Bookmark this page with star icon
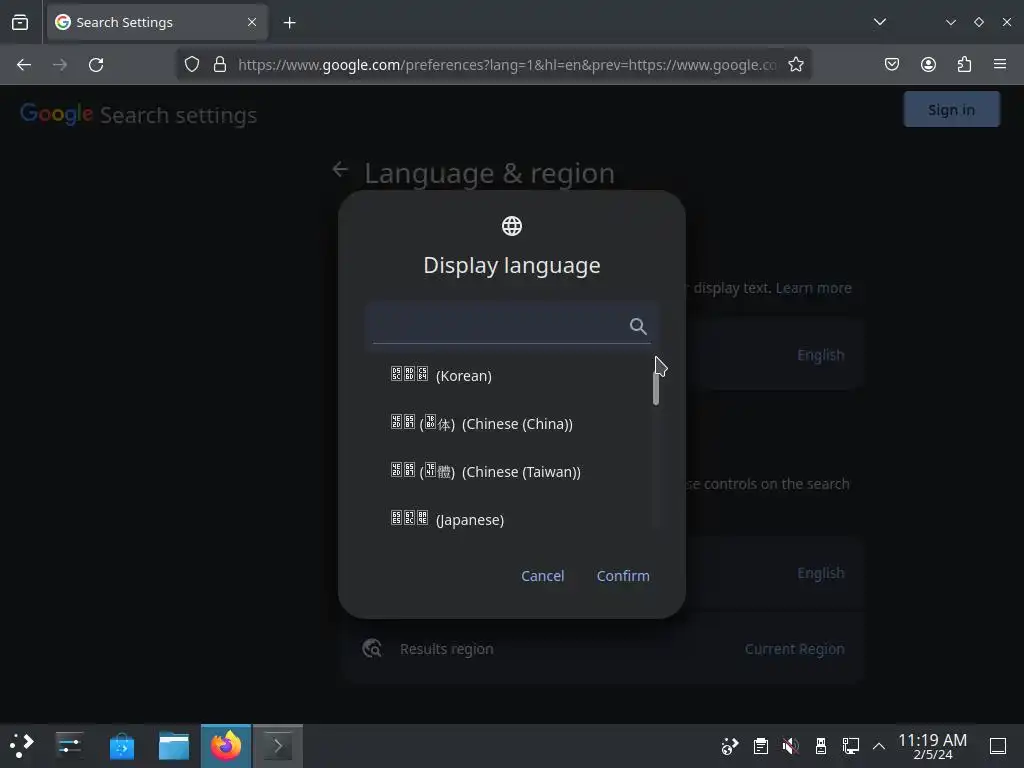 (795, 65)
